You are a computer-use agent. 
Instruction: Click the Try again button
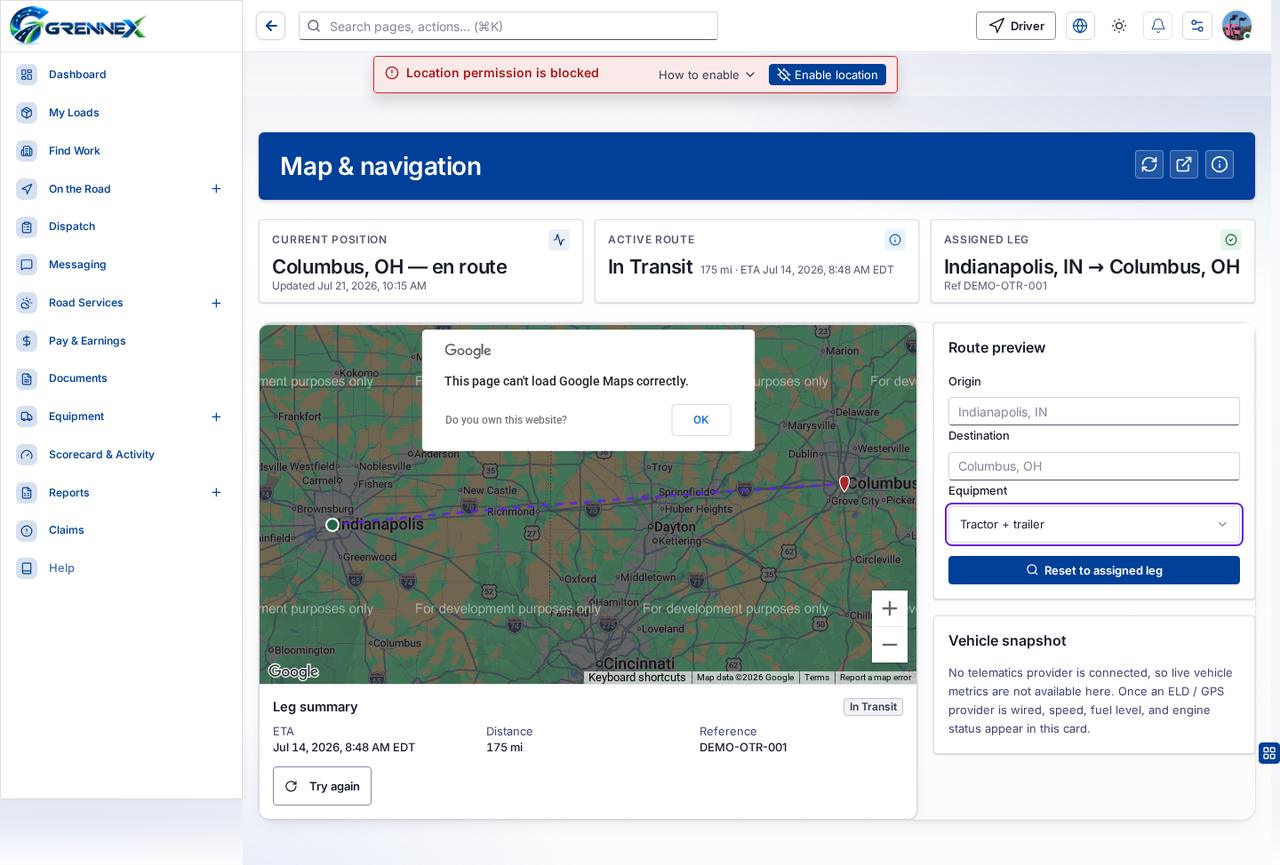pyautogui.click(x=322, y=786)
